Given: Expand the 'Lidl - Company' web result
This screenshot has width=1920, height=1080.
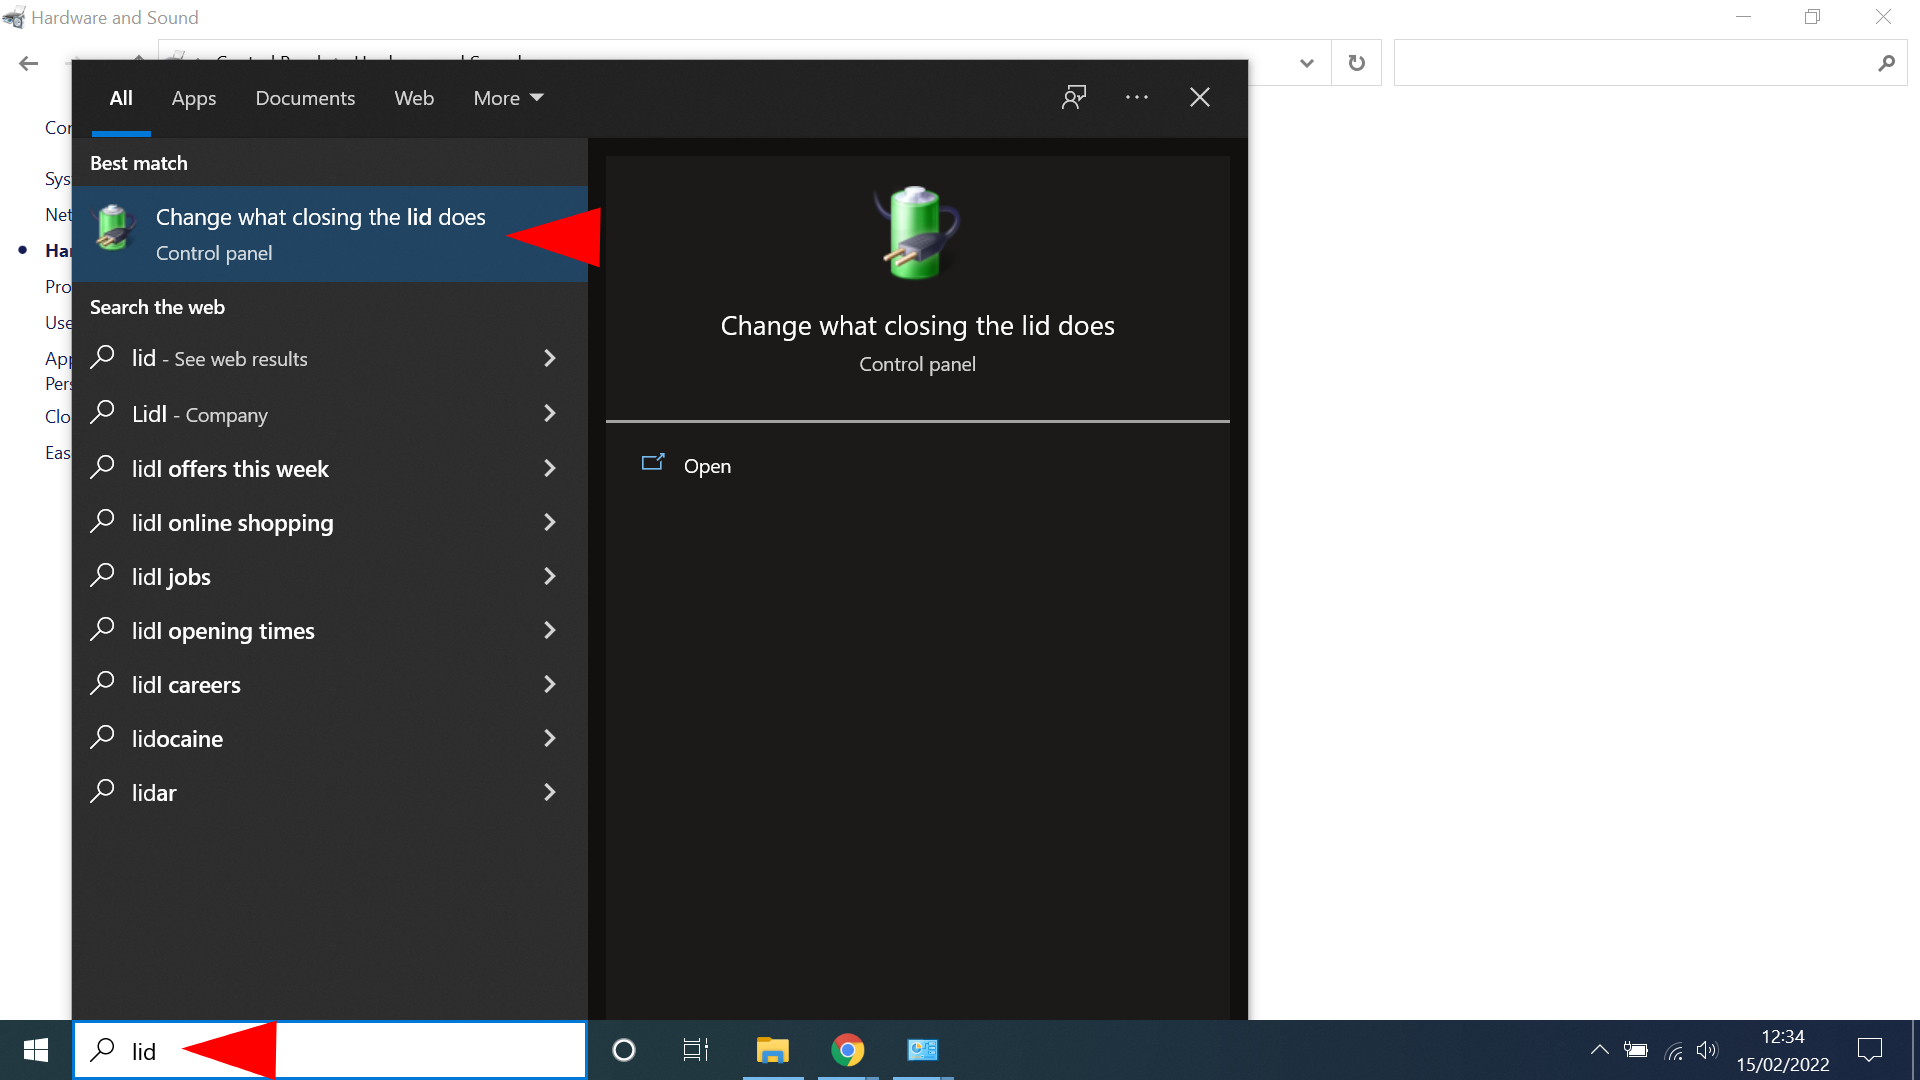Looking at the screenshot, I should click(550, 413).
